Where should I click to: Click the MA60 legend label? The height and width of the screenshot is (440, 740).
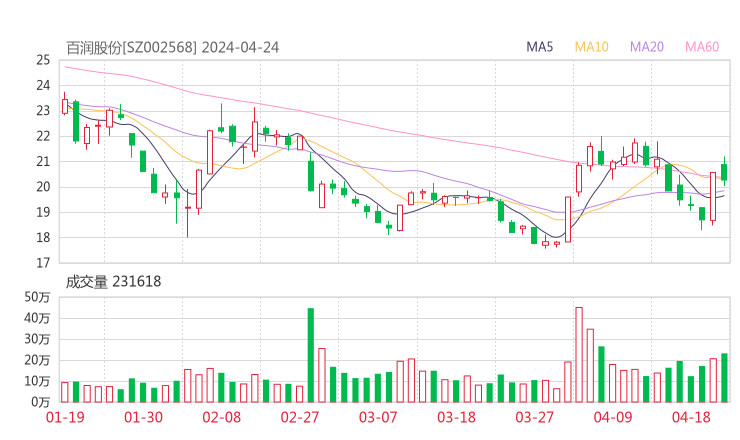tap(702, 47)
